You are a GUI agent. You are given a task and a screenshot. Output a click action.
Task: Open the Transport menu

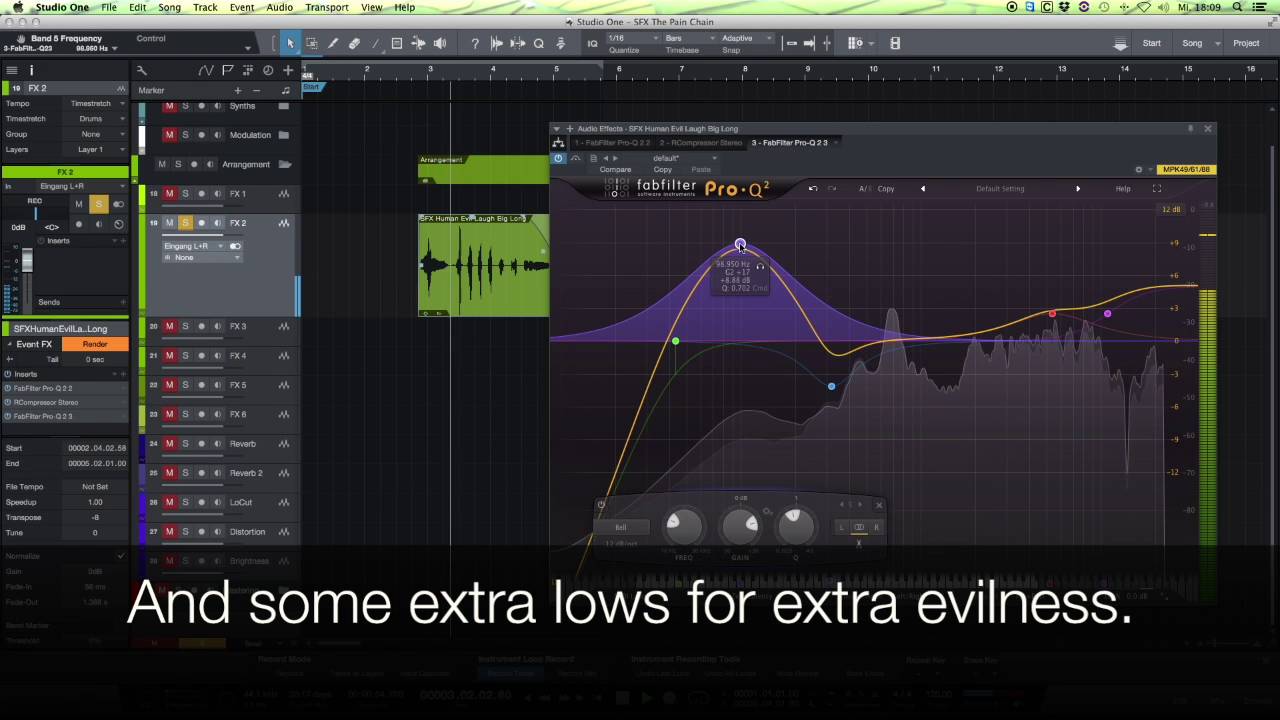click(x=327, y=7)
